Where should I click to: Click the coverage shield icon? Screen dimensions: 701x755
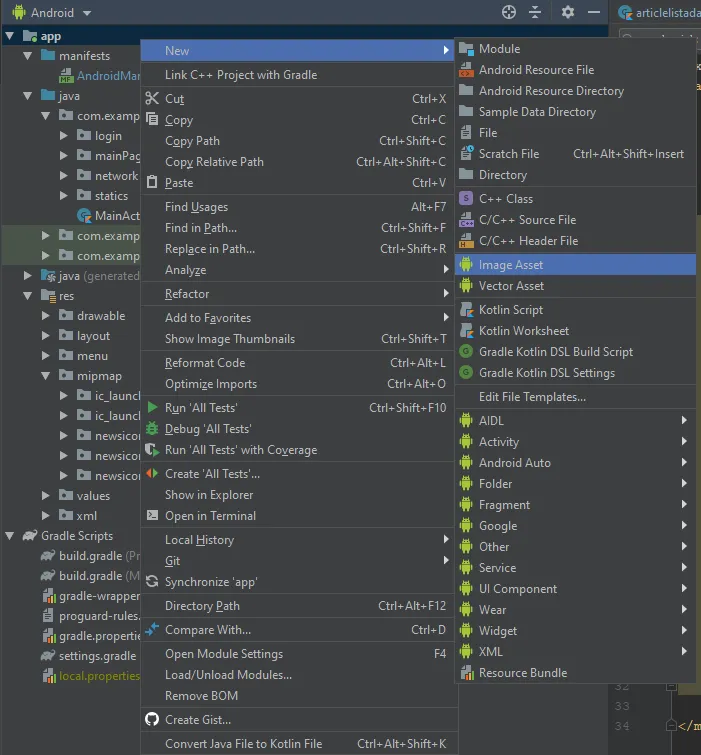coord(152,449)
